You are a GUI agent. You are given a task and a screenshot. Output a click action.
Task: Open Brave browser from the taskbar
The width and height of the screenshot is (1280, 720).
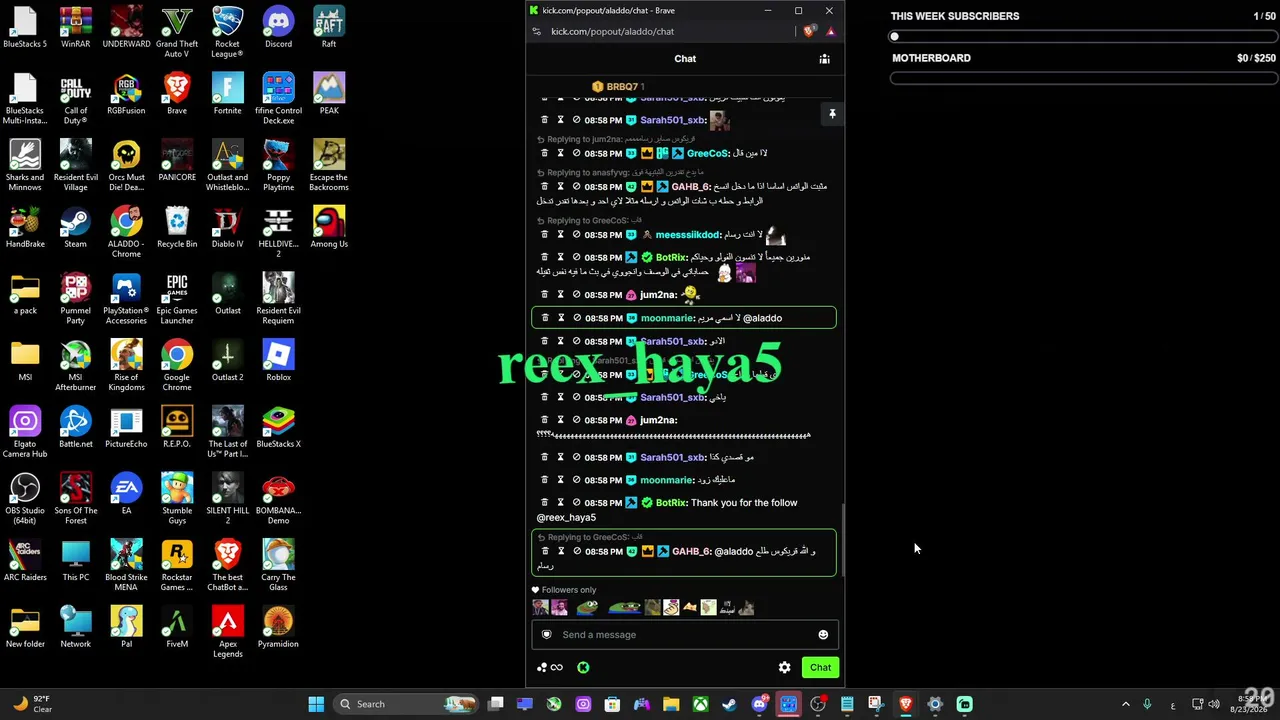[x=906, y=704]
